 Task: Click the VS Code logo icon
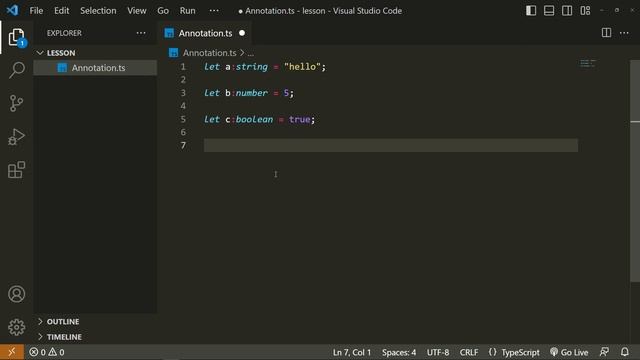pyautogui.click(x=12, y=10)
